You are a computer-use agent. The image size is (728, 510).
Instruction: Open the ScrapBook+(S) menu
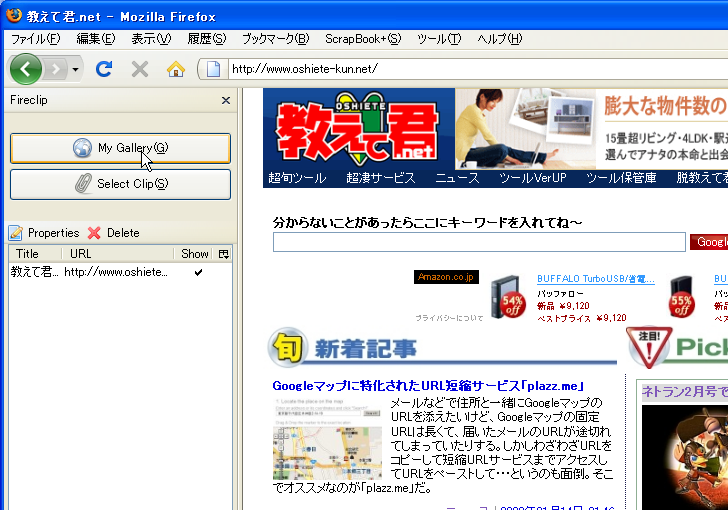pyautogui.click(x=363, y=39)
